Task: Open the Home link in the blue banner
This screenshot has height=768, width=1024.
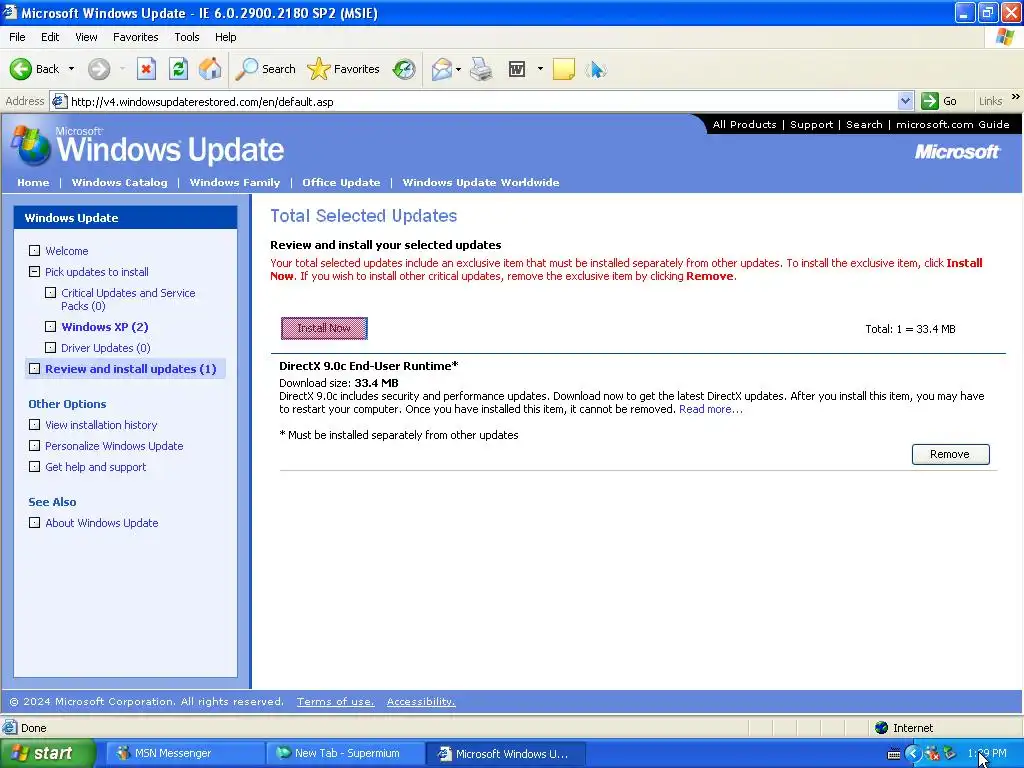Action: [33, 182]
